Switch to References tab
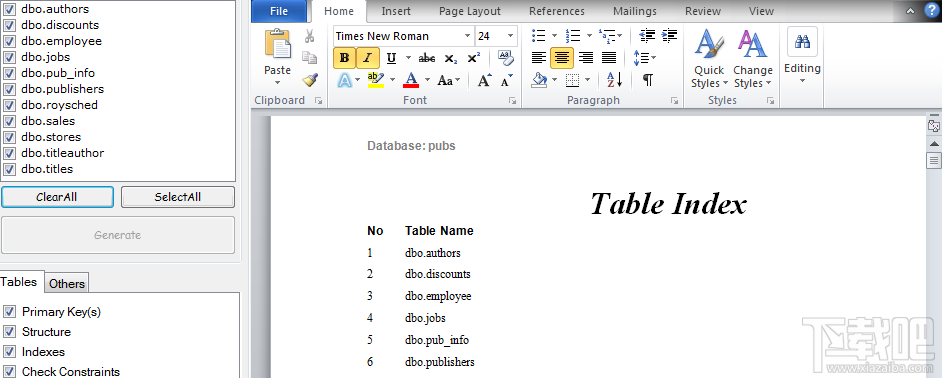Image resolution: width=942 pixels, height=378 pixels. coord(556,11)
